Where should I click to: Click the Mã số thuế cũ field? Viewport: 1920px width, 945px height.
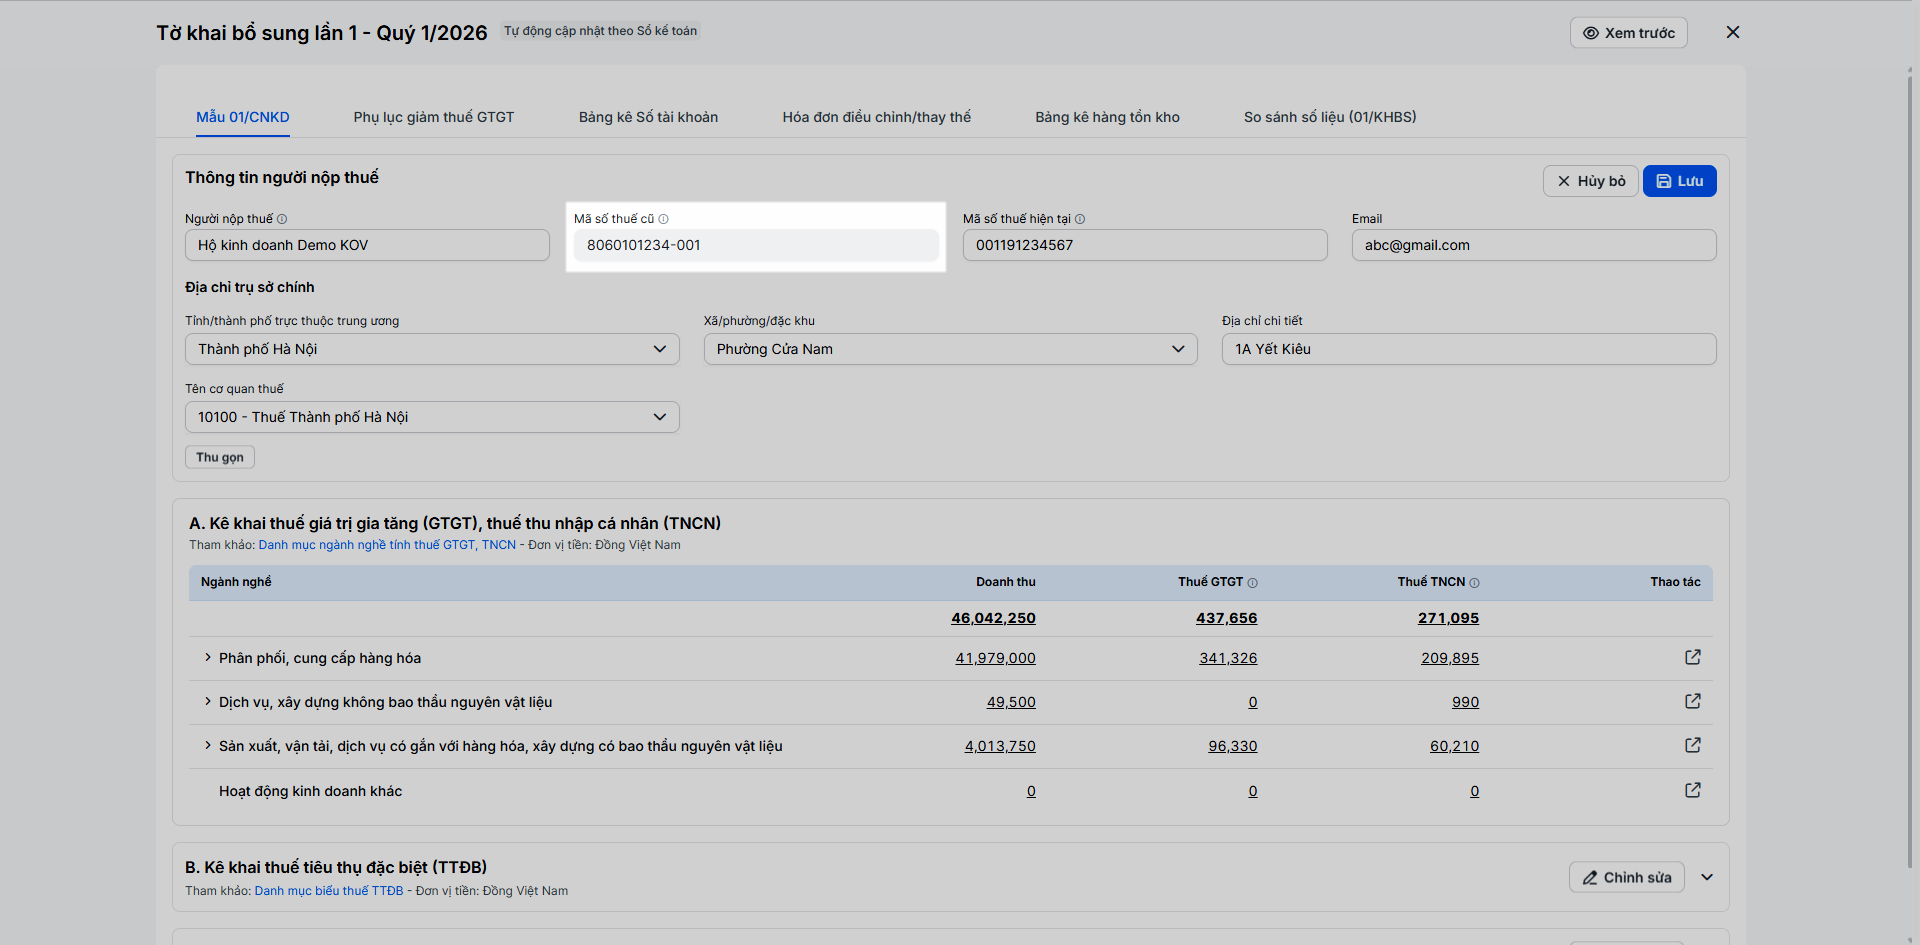tap(756, 245)
